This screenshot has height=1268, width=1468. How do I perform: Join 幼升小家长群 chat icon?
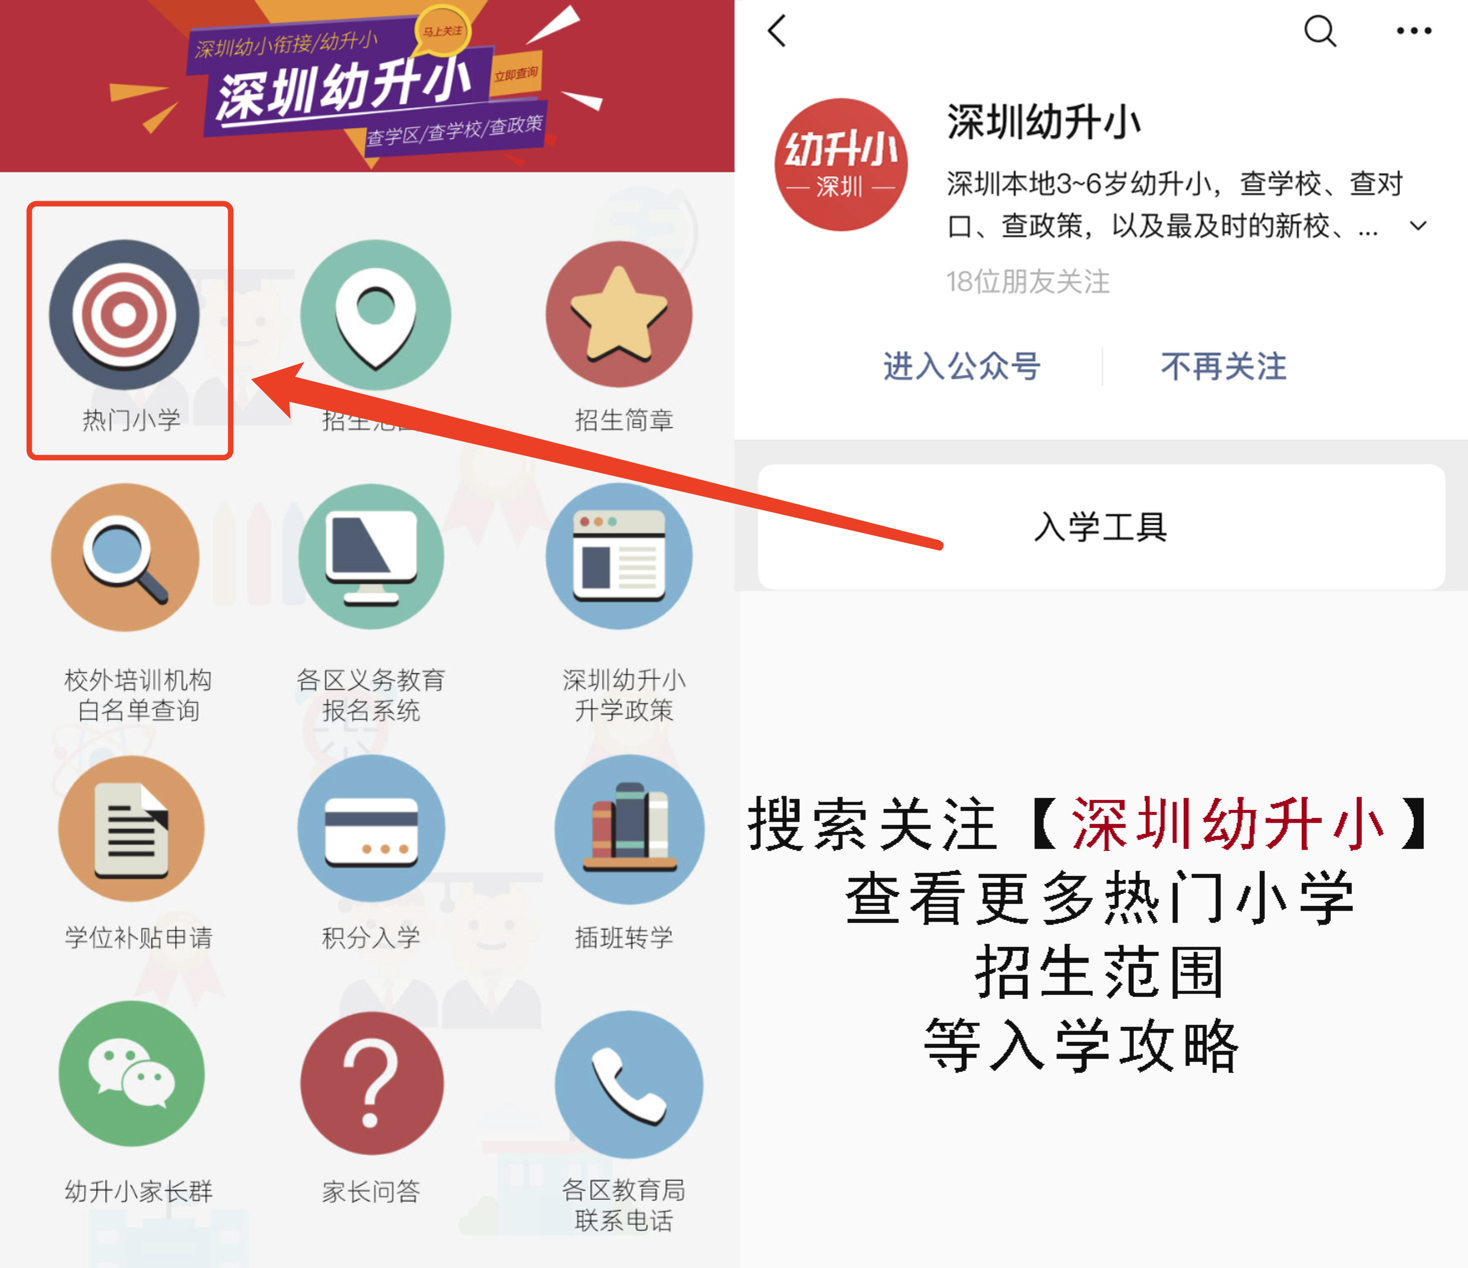tap(131, 1074)
